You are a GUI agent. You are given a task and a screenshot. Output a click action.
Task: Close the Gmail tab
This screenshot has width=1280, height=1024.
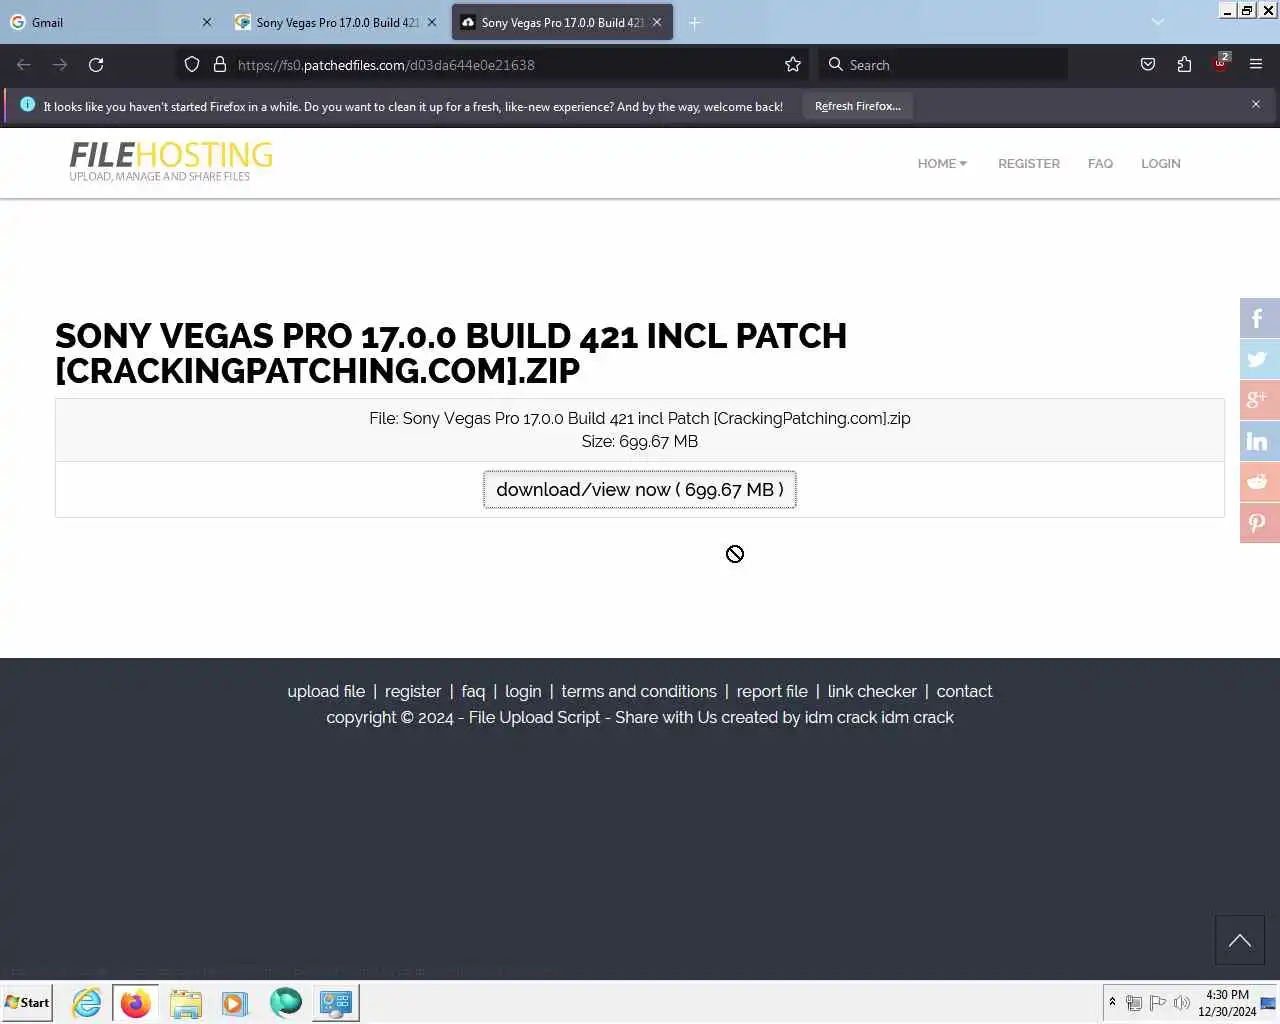(207, 22)
